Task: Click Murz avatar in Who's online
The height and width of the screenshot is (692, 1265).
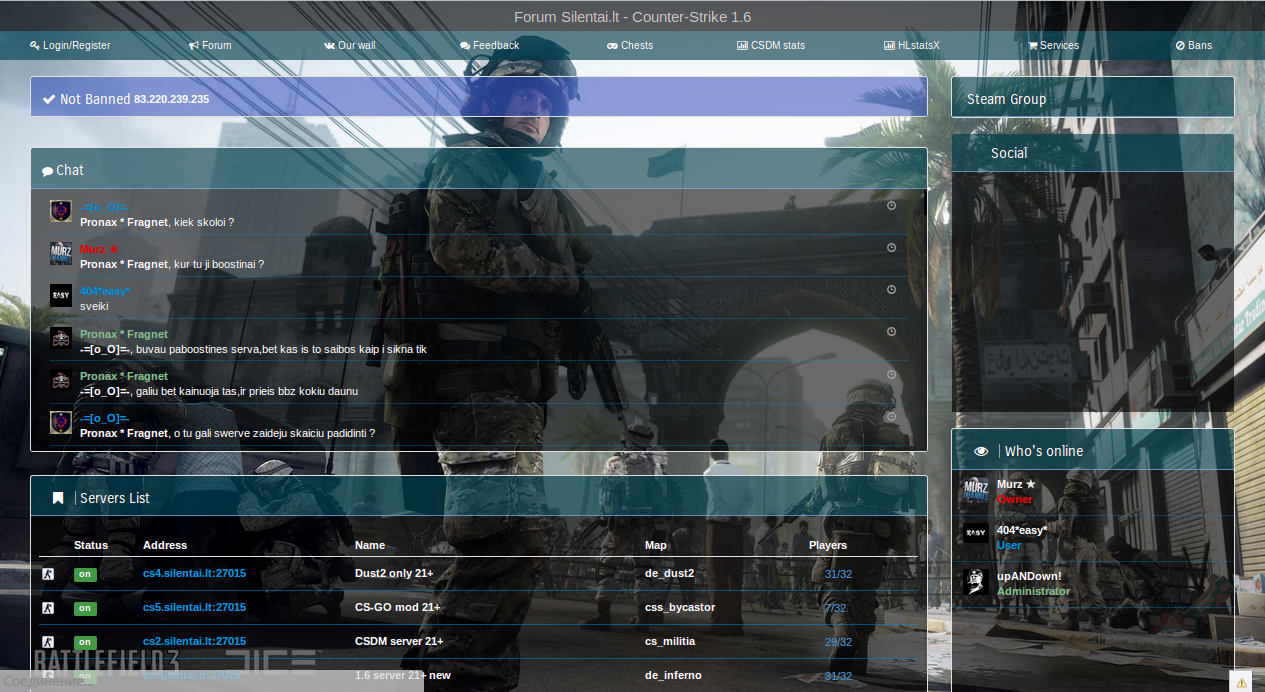Action: (x=976, y=490)
